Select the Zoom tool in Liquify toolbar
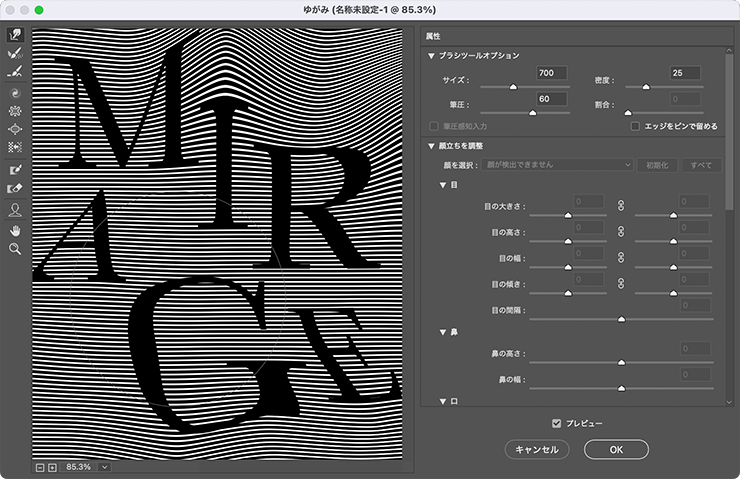The height and width of the screenshot is (479, 740). [x=15, y=248]
